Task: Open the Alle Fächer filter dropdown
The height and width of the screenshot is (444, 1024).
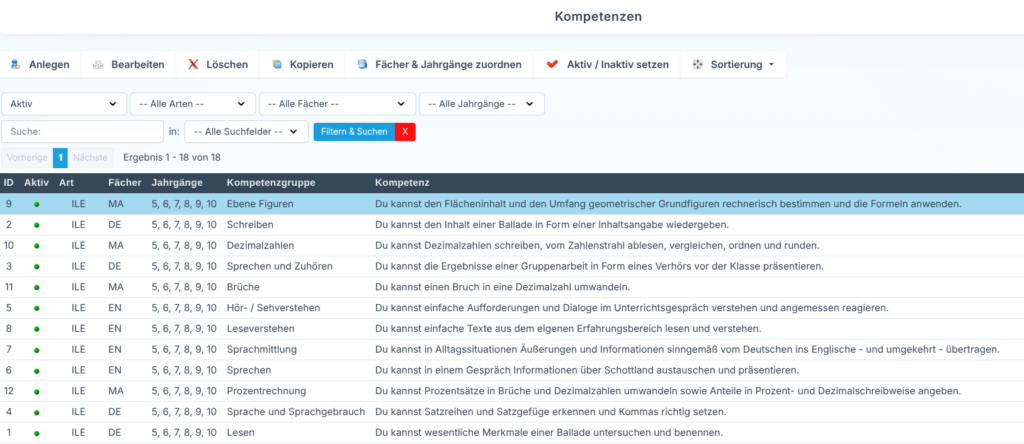Action: pyautogui.click(x=337, y=104)
